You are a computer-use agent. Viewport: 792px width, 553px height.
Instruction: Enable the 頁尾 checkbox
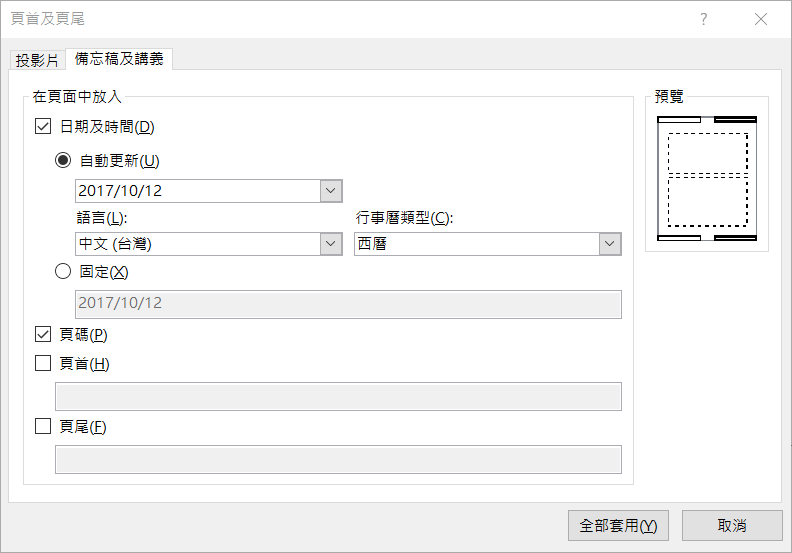pos(43,426)
